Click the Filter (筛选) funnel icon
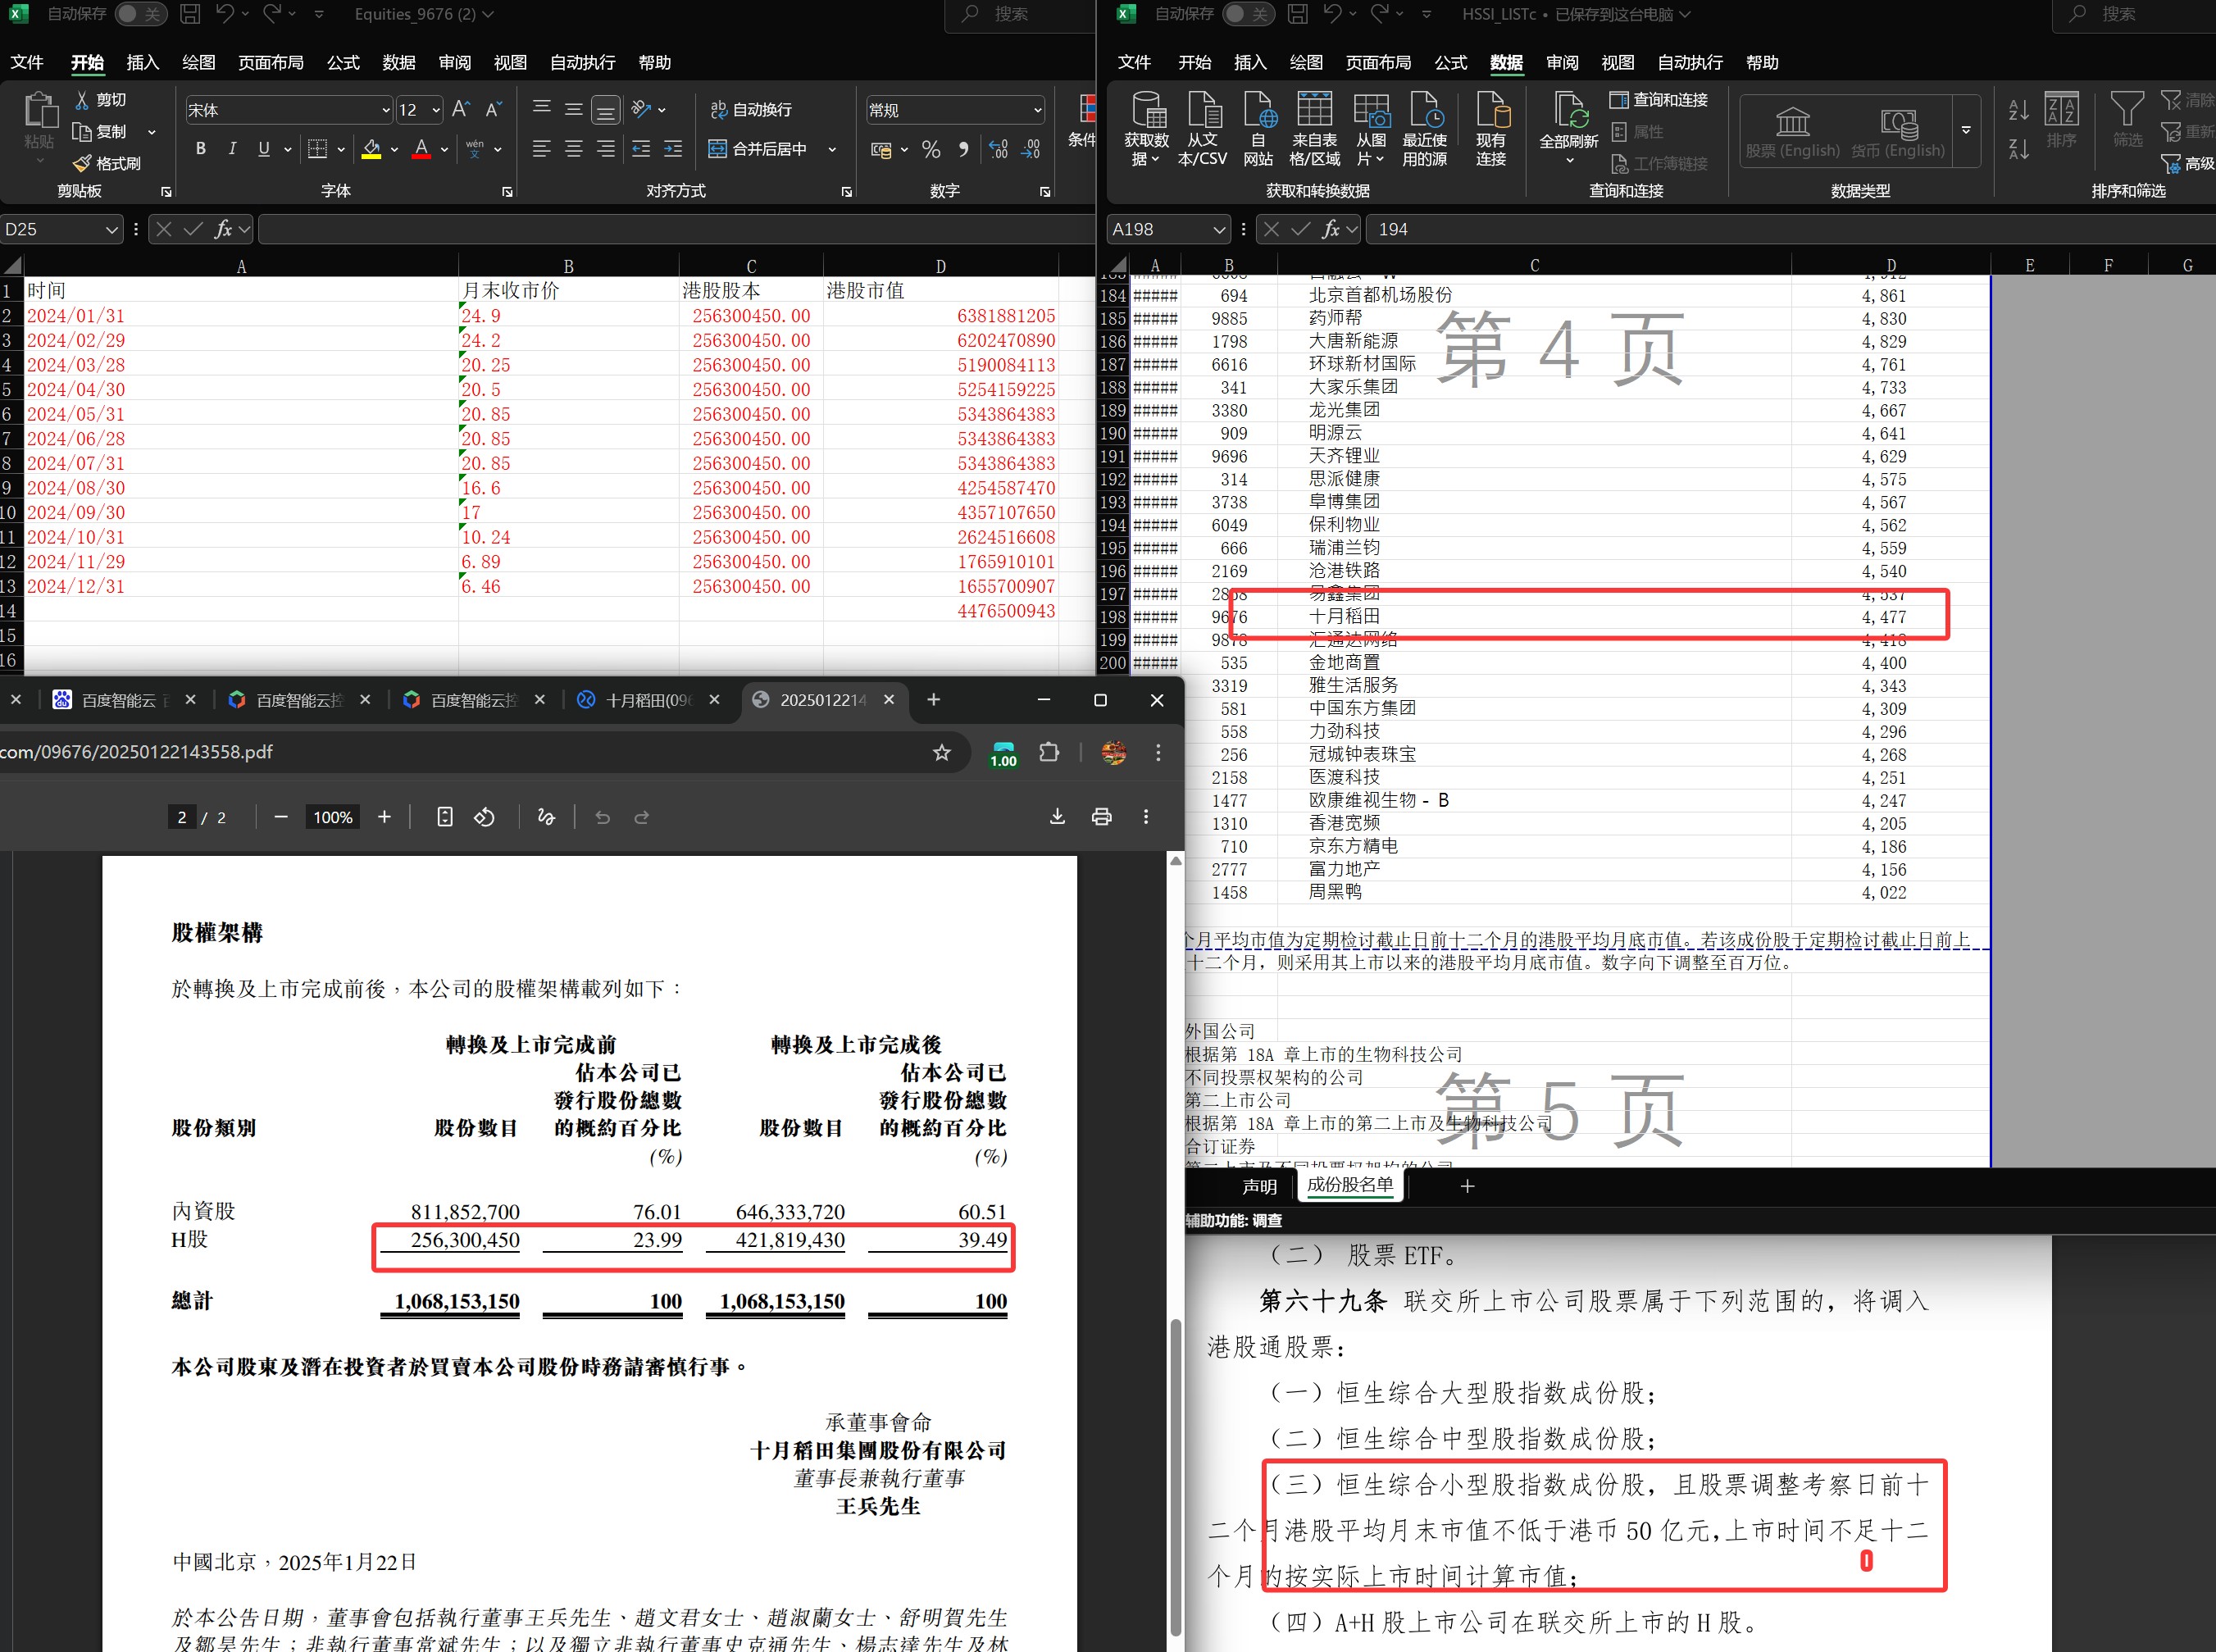 2127,120
